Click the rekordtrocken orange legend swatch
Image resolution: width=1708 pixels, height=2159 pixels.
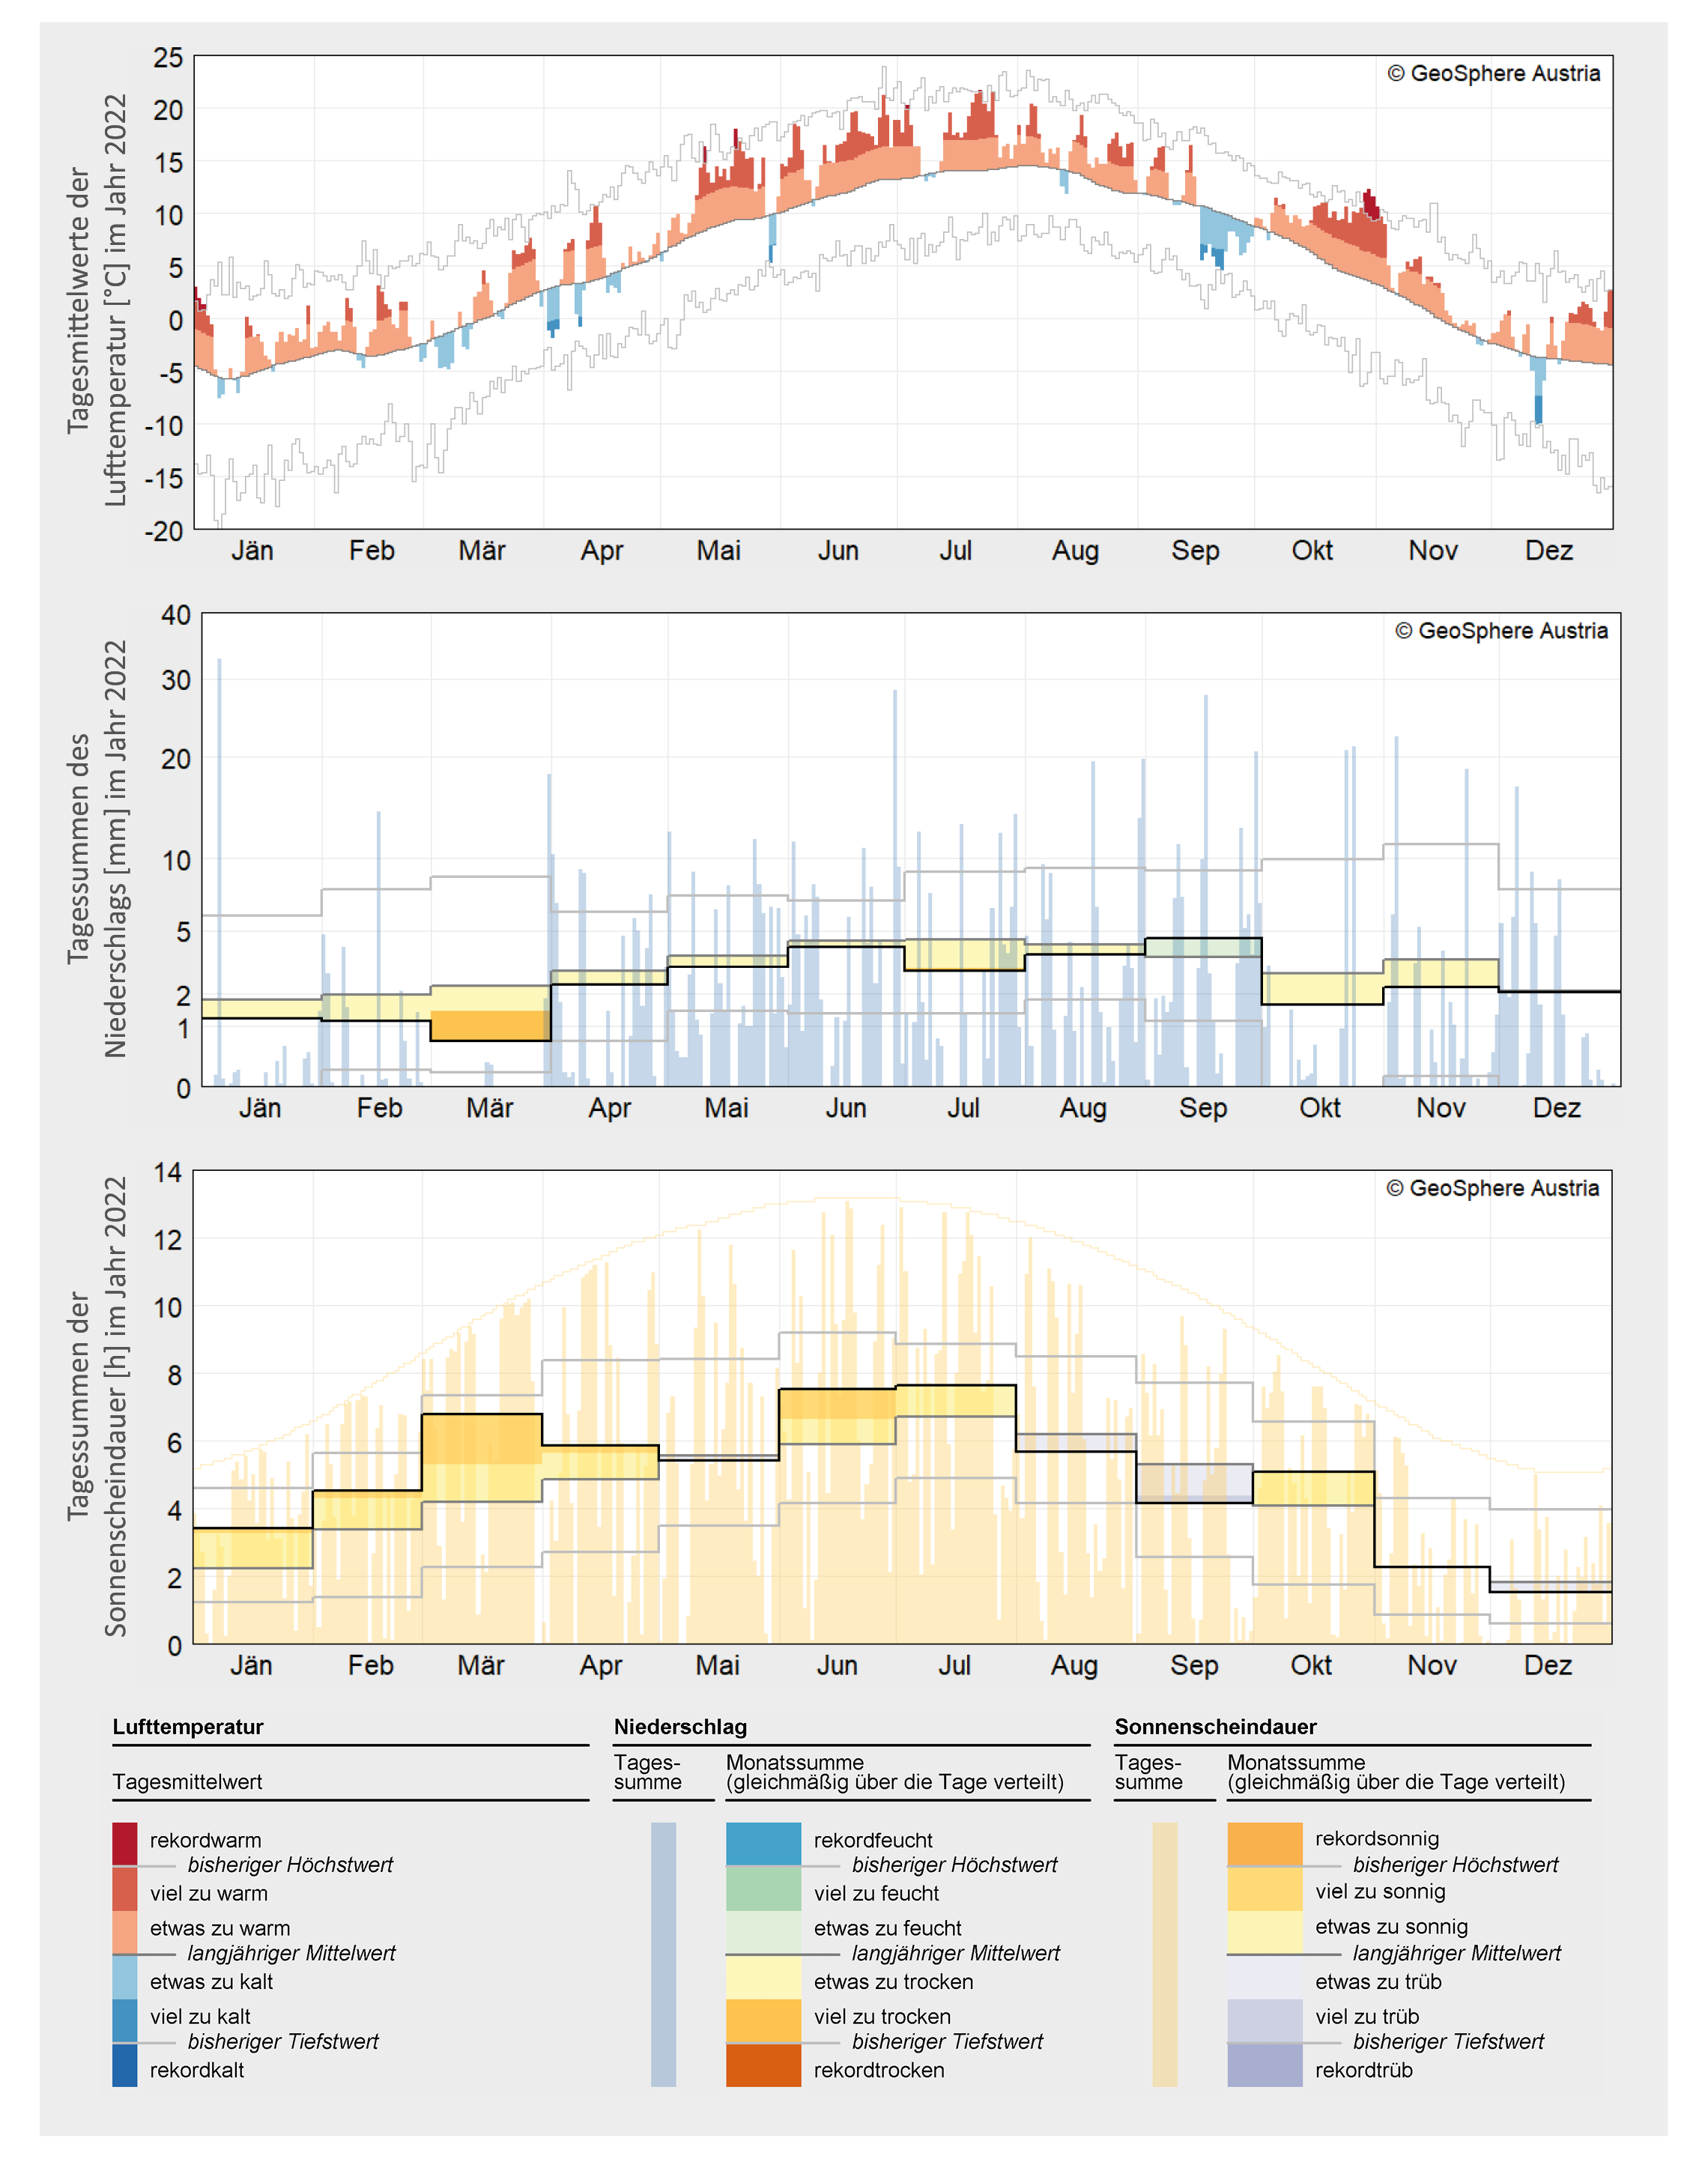pos(763,2065)
